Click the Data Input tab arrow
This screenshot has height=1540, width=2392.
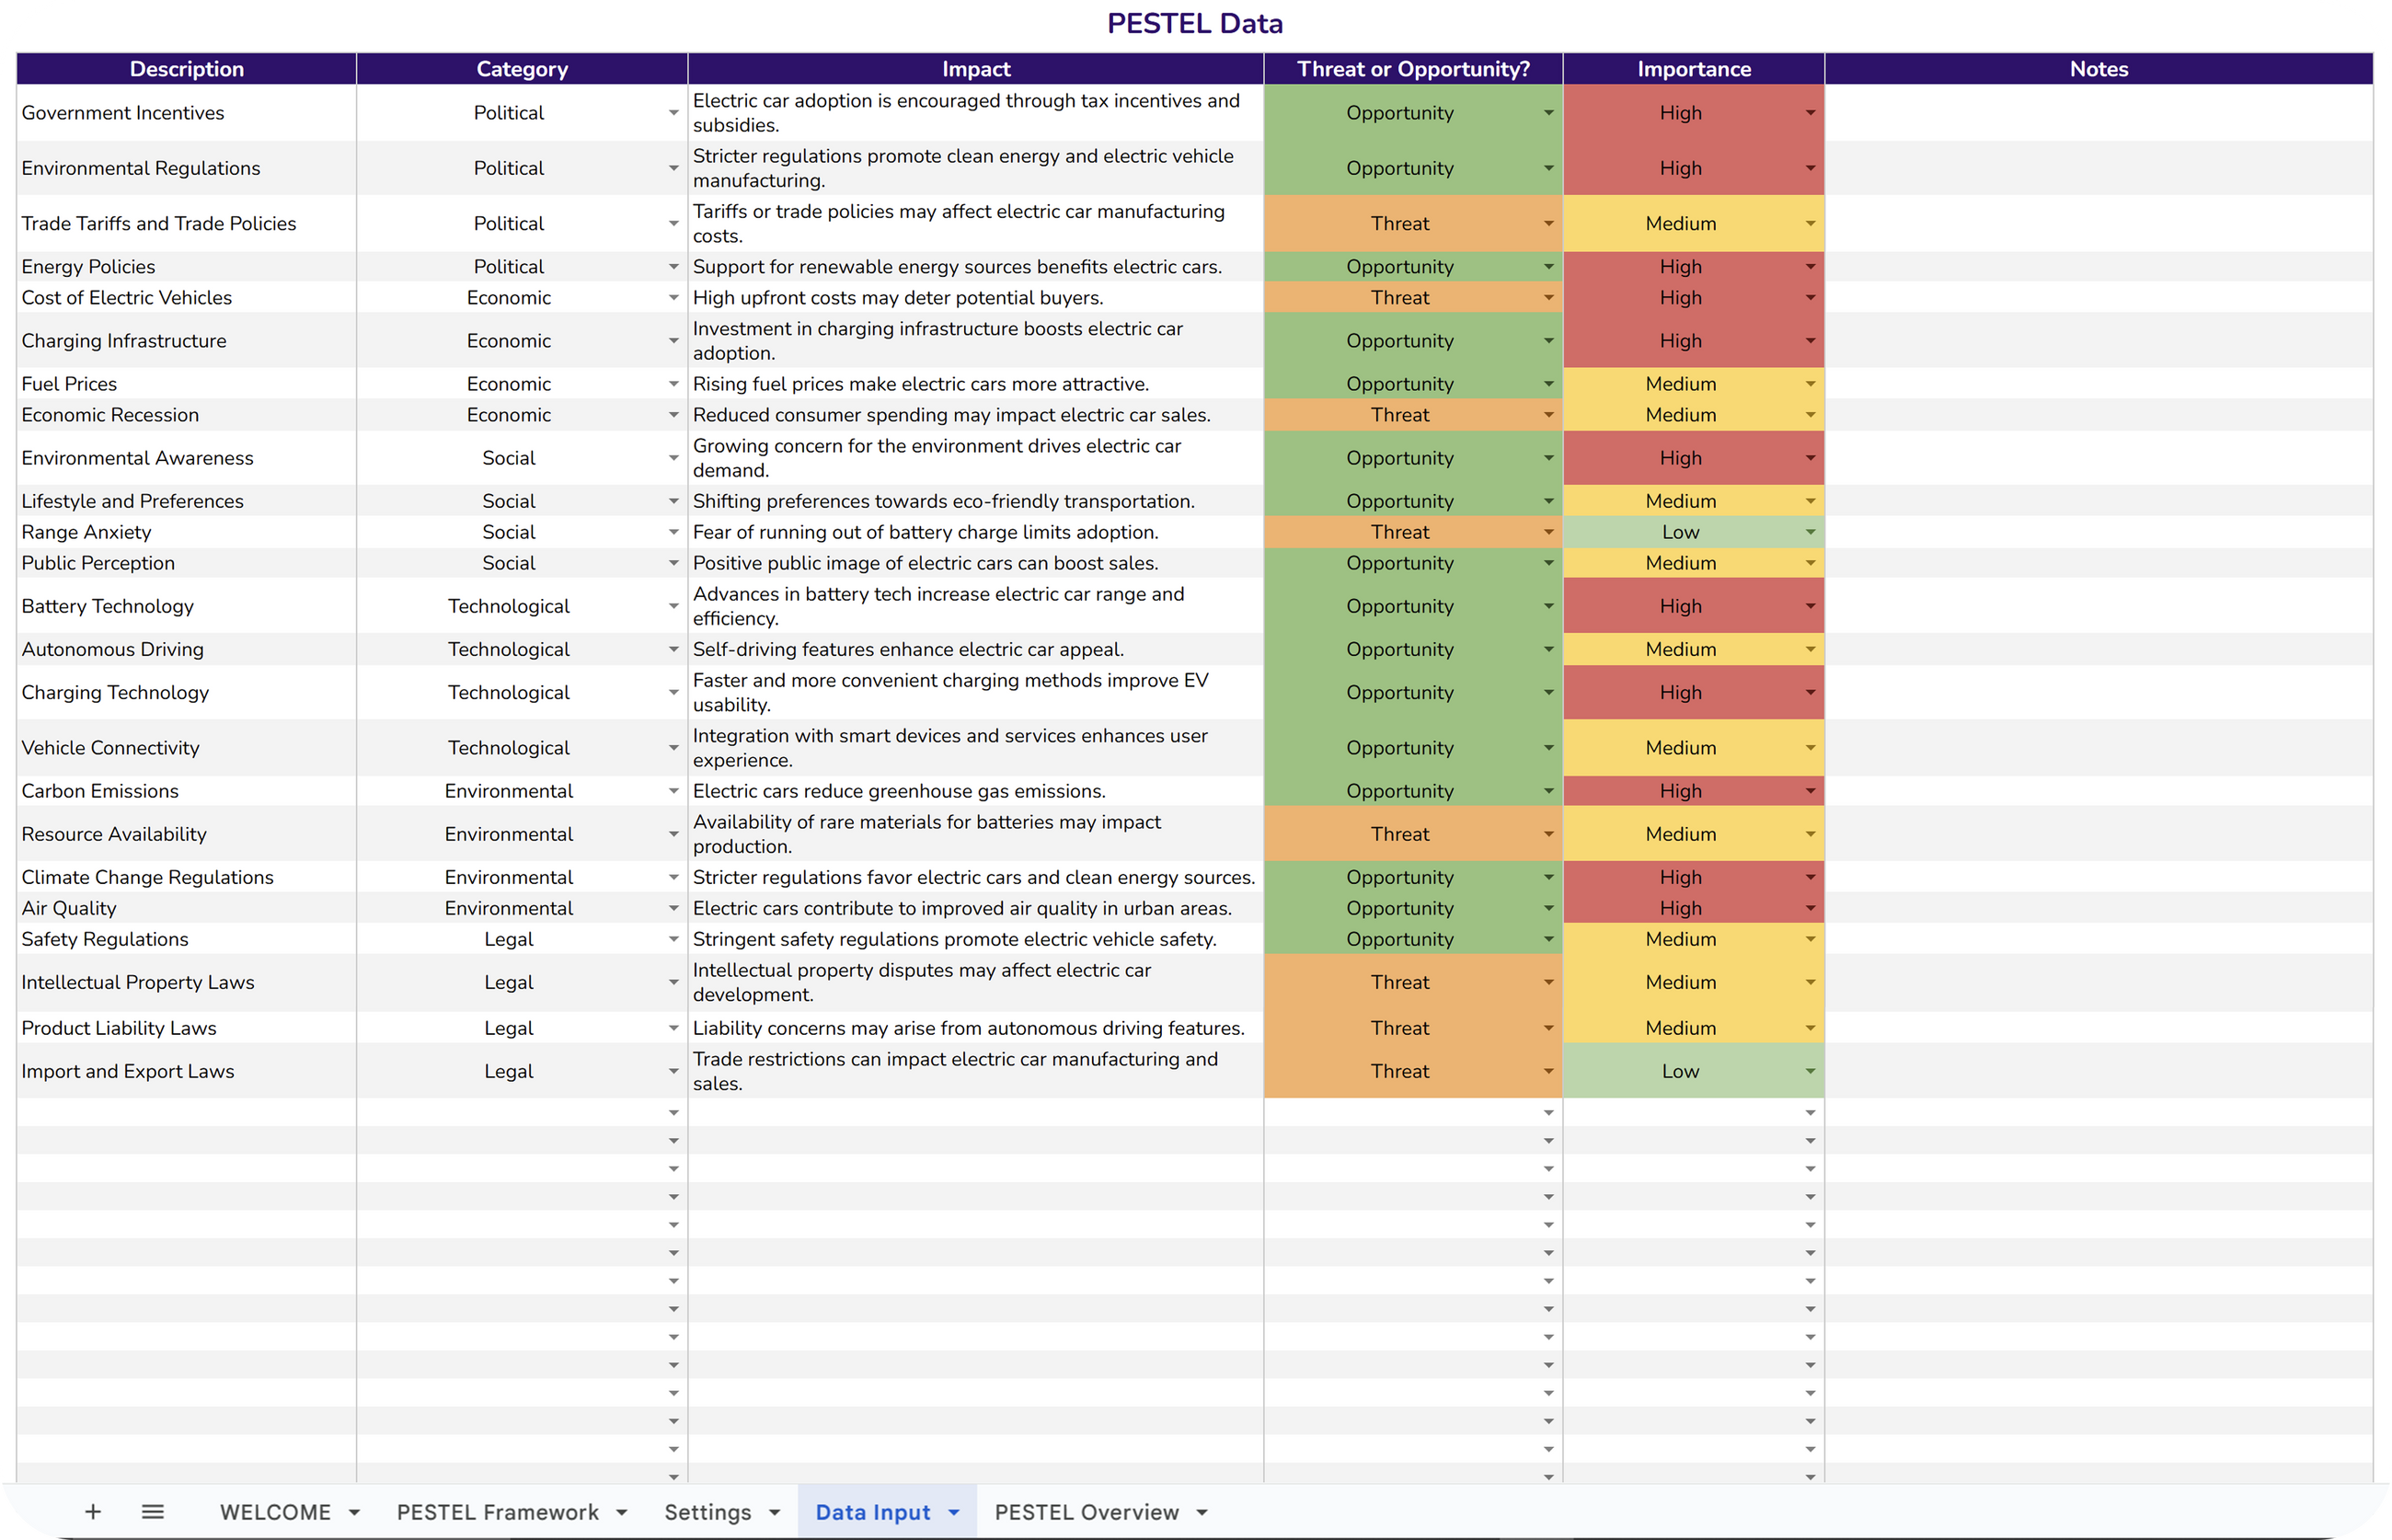point(954,1513)
